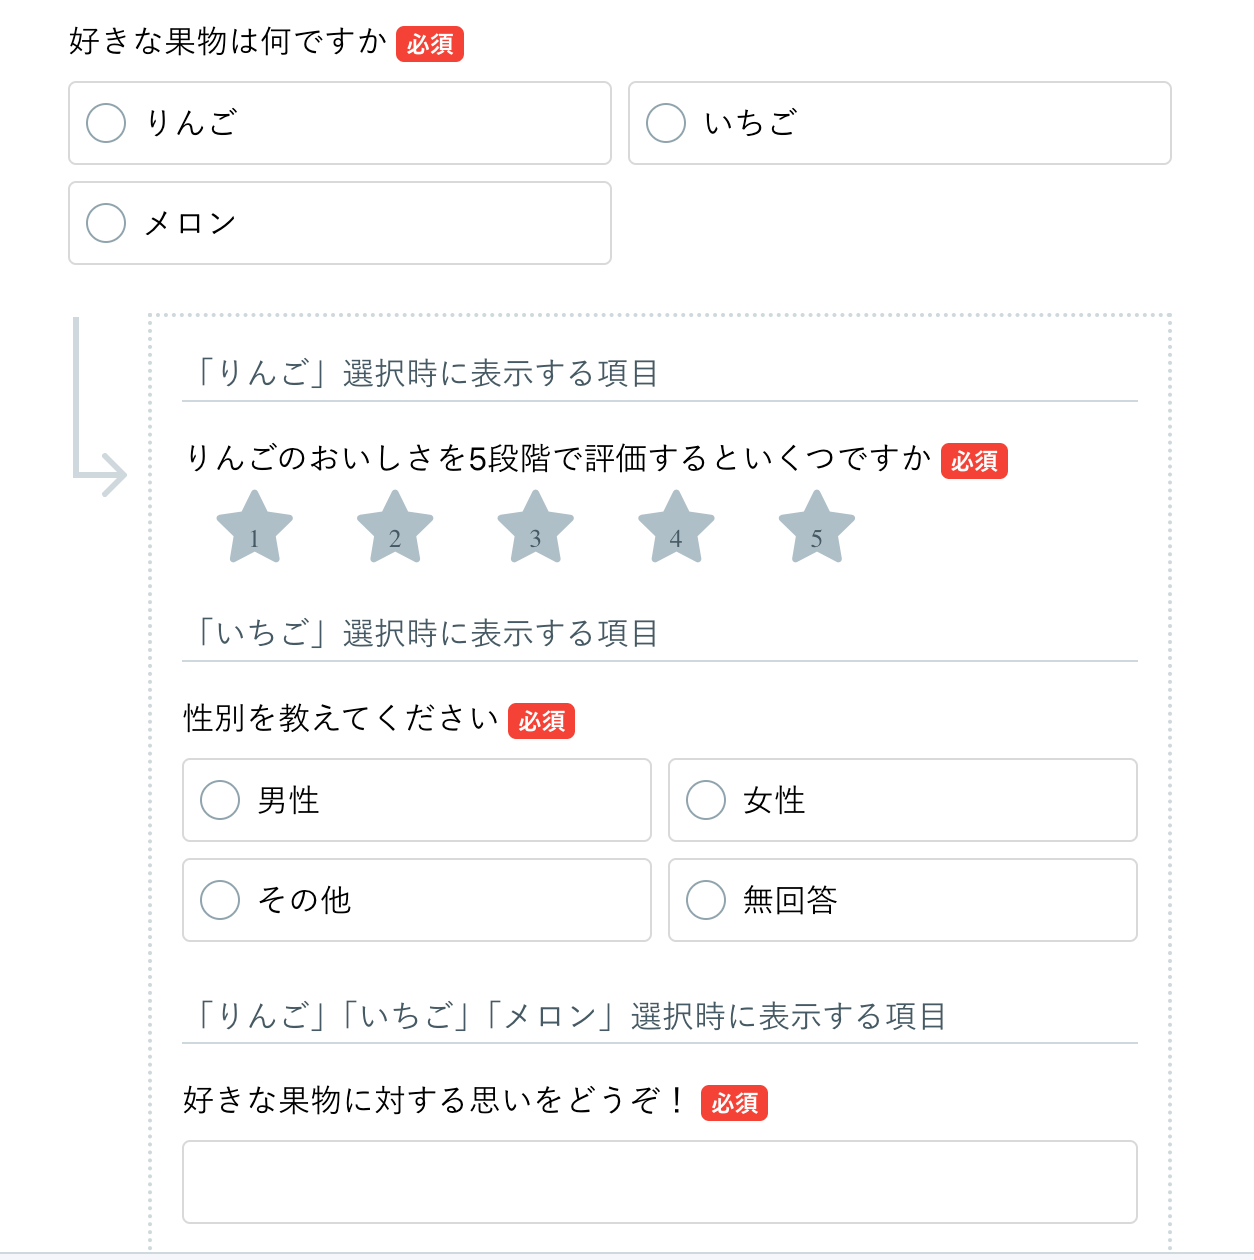The image size is (1254, 1260).
Task: Click the 「いちご」選択時に表示する項目 heading
Action: click(x=425, y=634)
